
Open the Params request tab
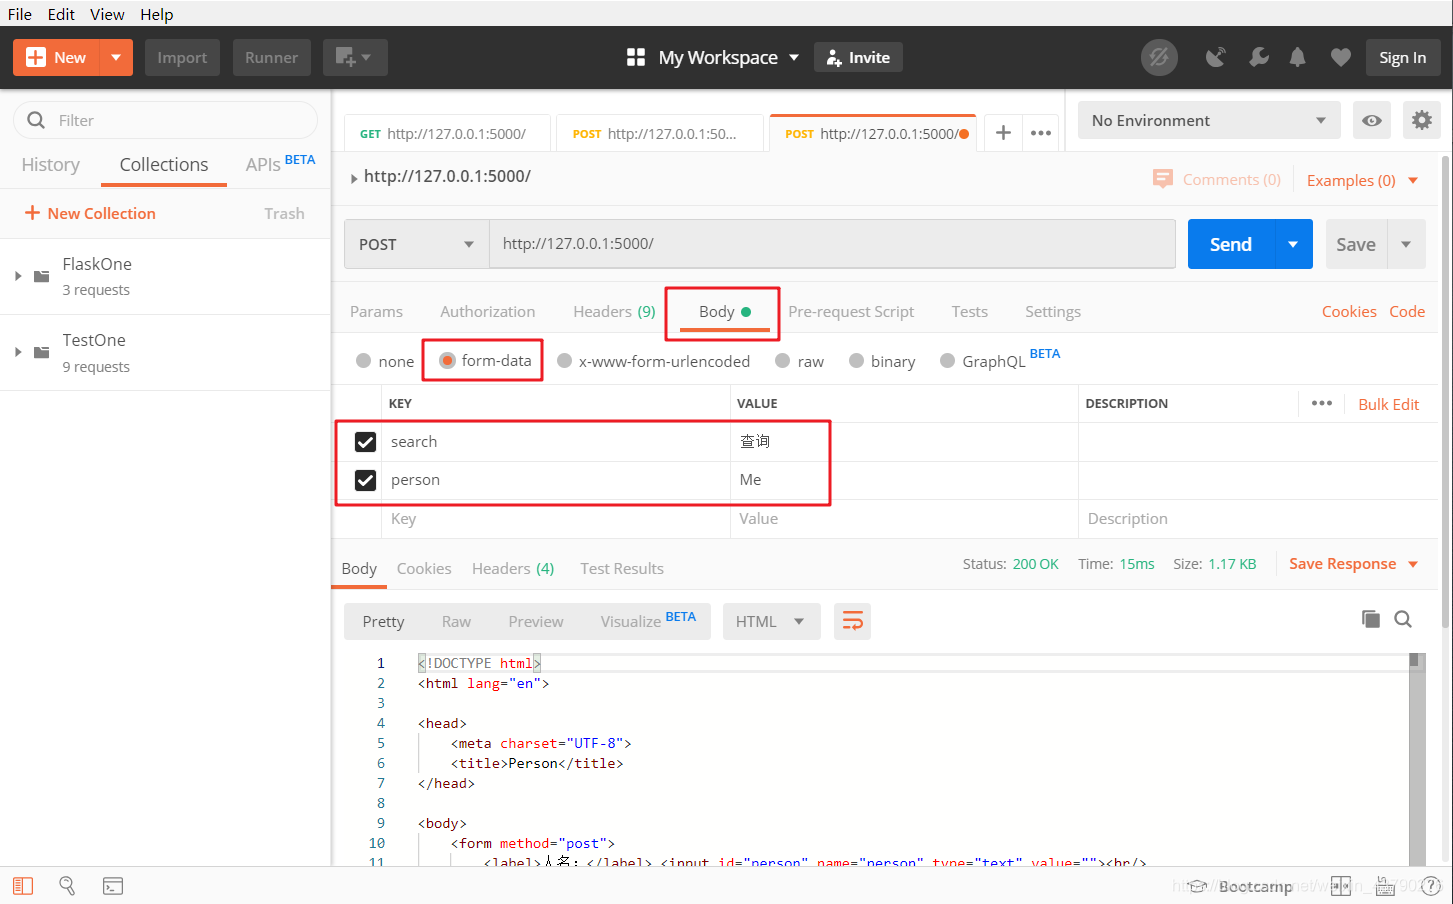[376, 311]
